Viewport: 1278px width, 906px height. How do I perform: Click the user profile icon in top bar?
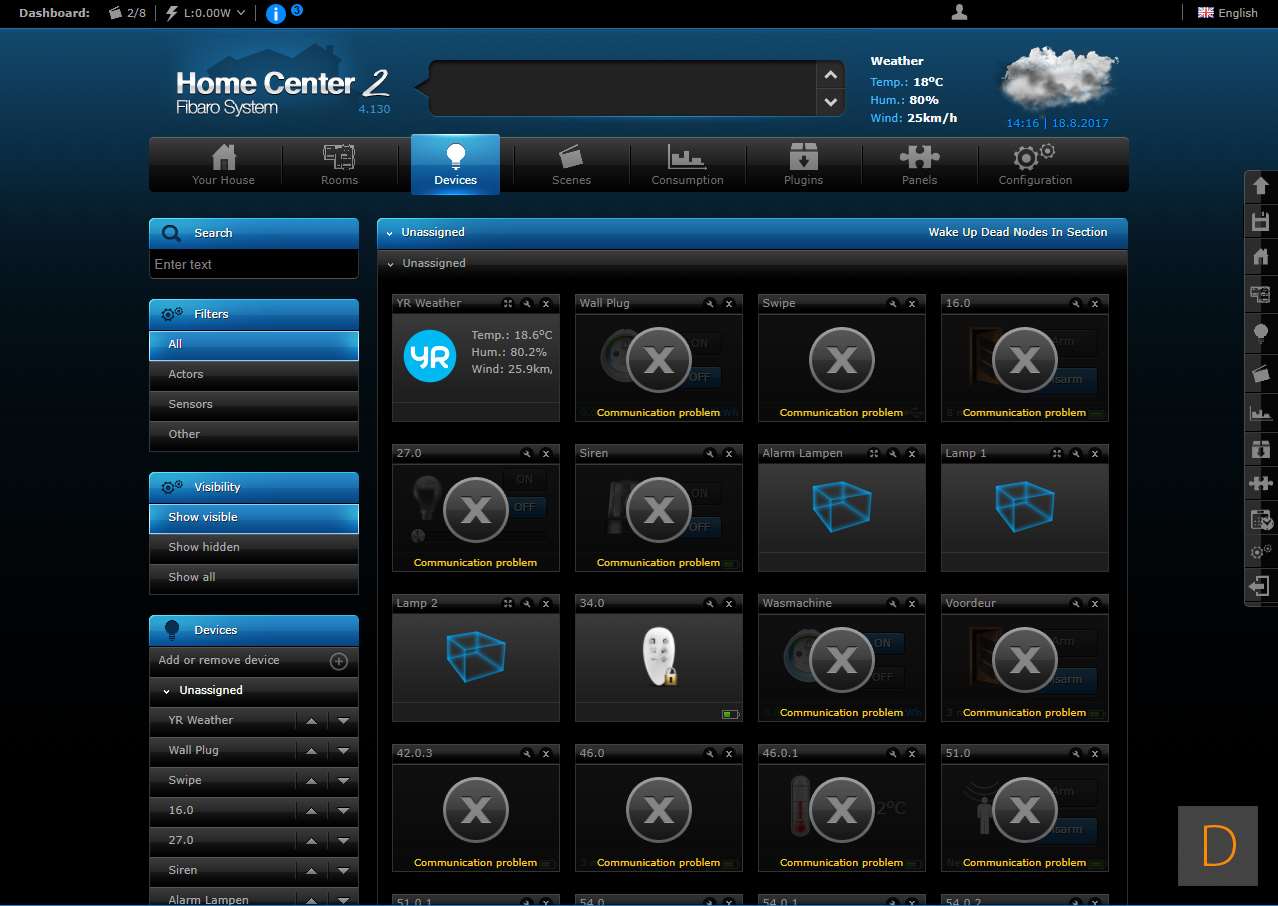(959, 13)
